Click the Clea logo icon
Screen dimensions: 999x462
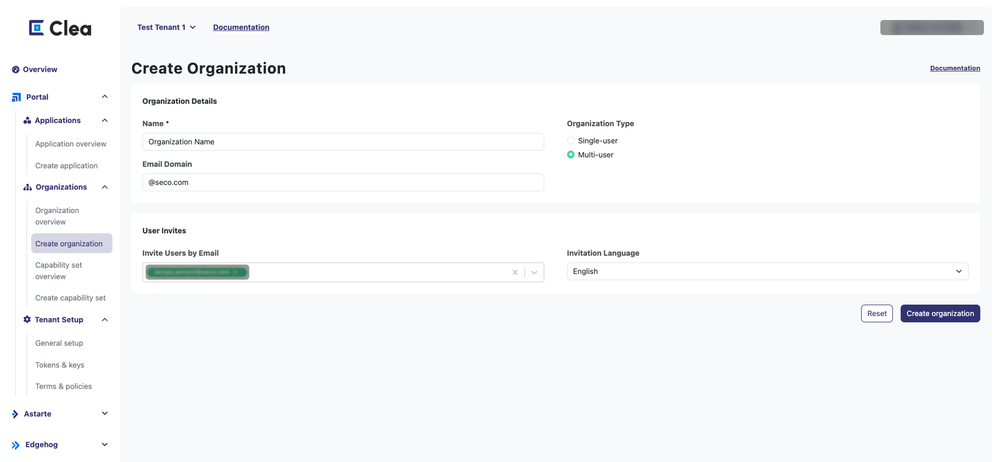tap(37, 28)
